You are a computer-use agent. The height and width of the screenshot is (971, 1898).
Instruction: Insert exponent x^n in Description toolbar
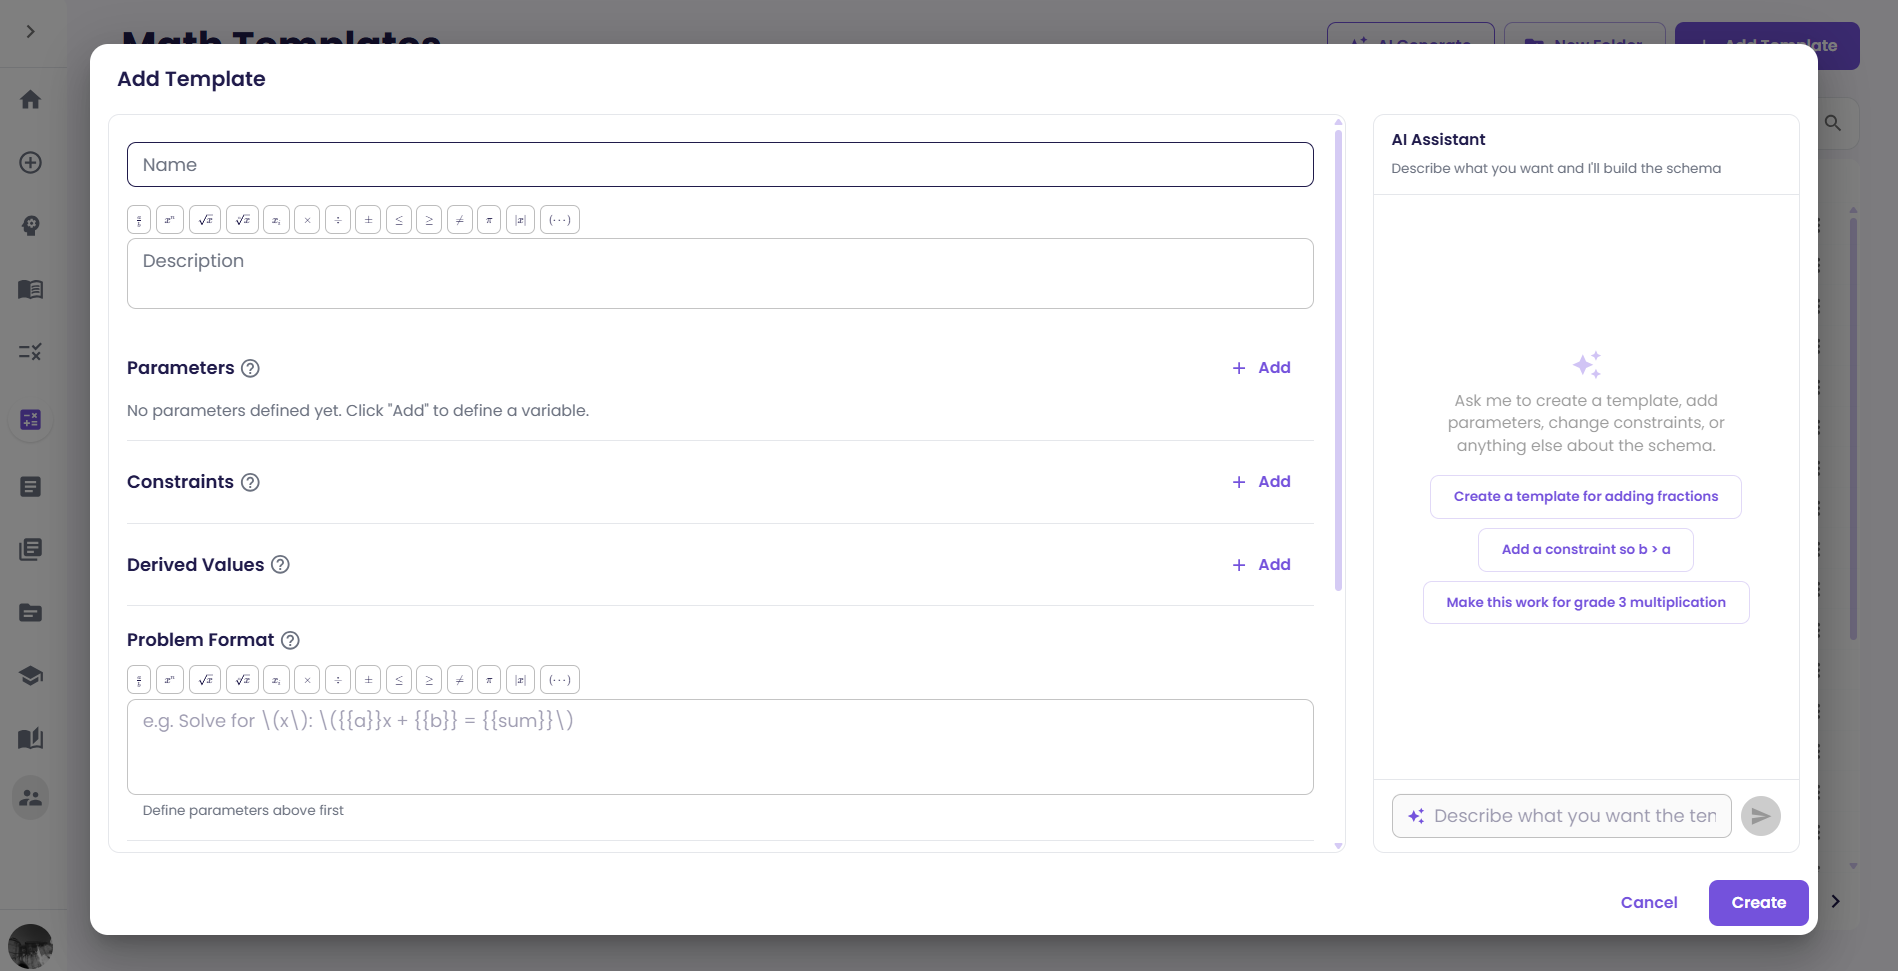(170, 220)
